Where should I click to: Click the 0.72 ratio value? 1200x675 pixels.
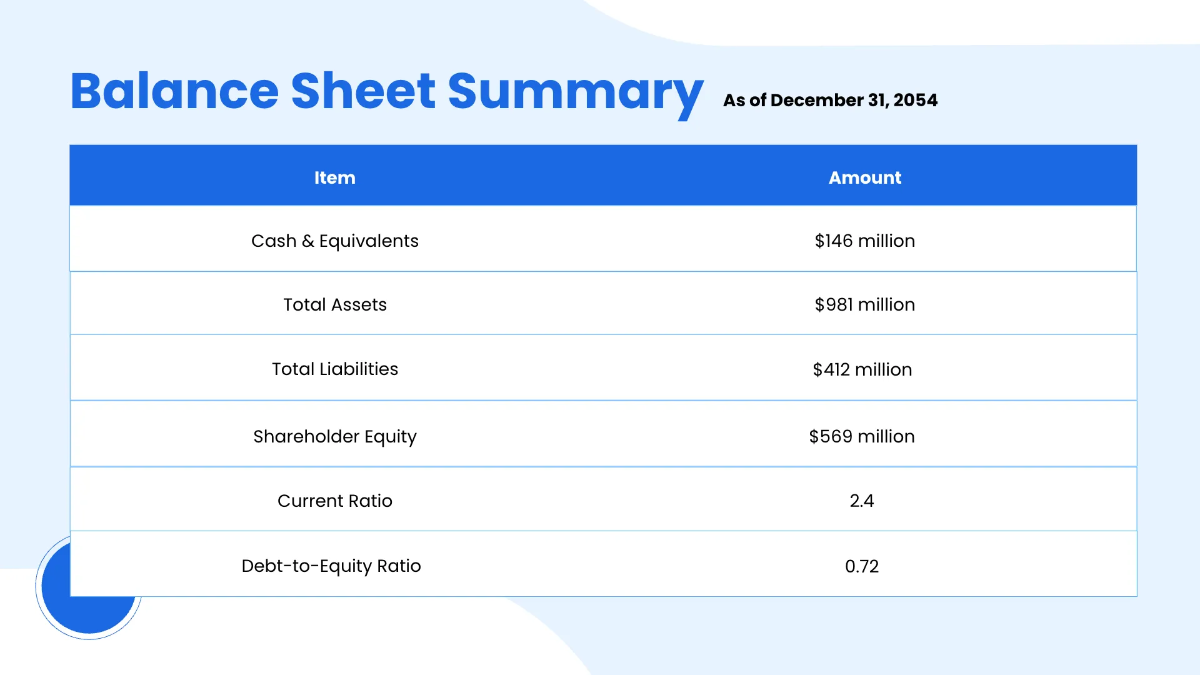[864, 565]
